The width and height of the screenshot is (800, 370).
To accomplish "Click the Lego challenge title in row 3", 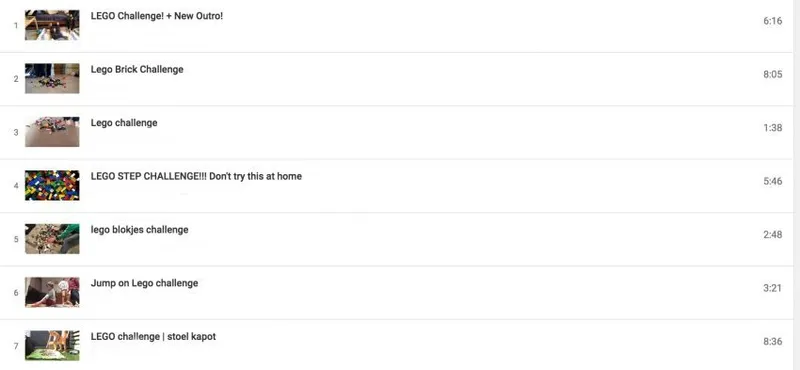I will (124, 123).
